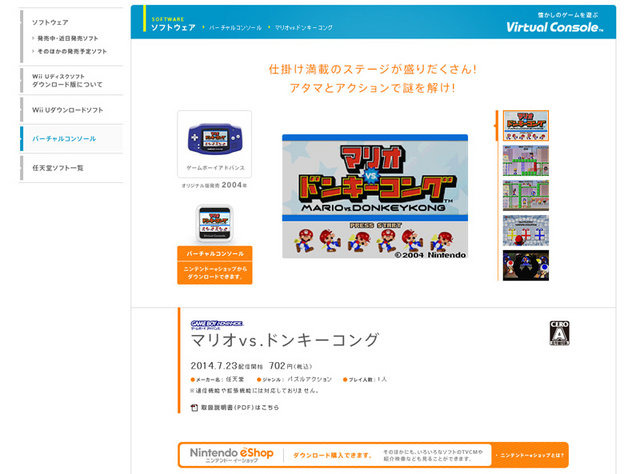
Task: Click the ソフトウェア breadcrumb in header
Action: pyautogui.click(x=173, y=27)
